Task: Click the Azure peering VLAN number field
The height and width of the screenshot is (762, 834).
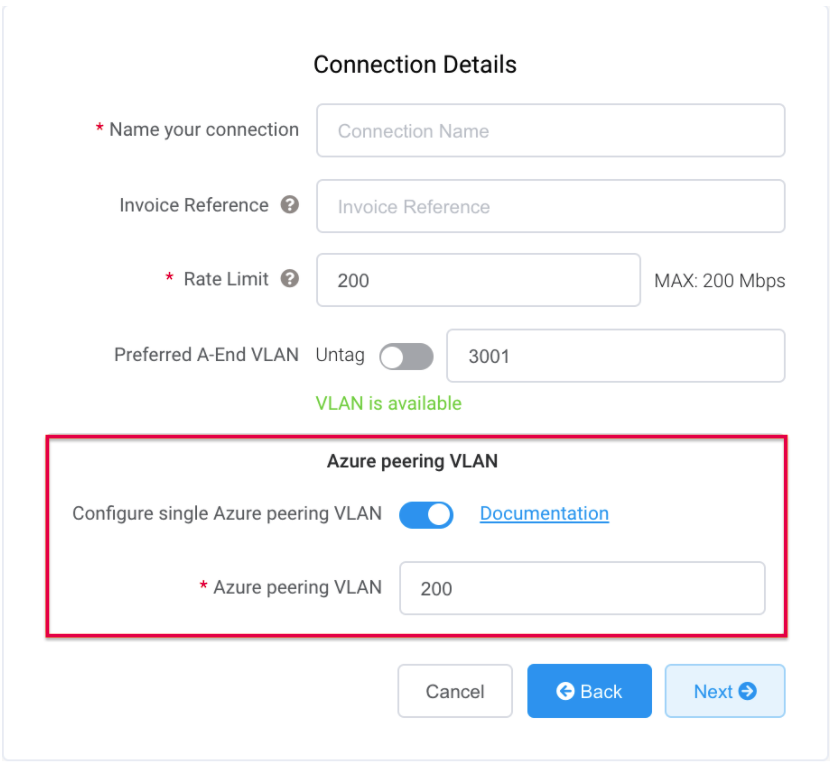Action: point(582,588)
